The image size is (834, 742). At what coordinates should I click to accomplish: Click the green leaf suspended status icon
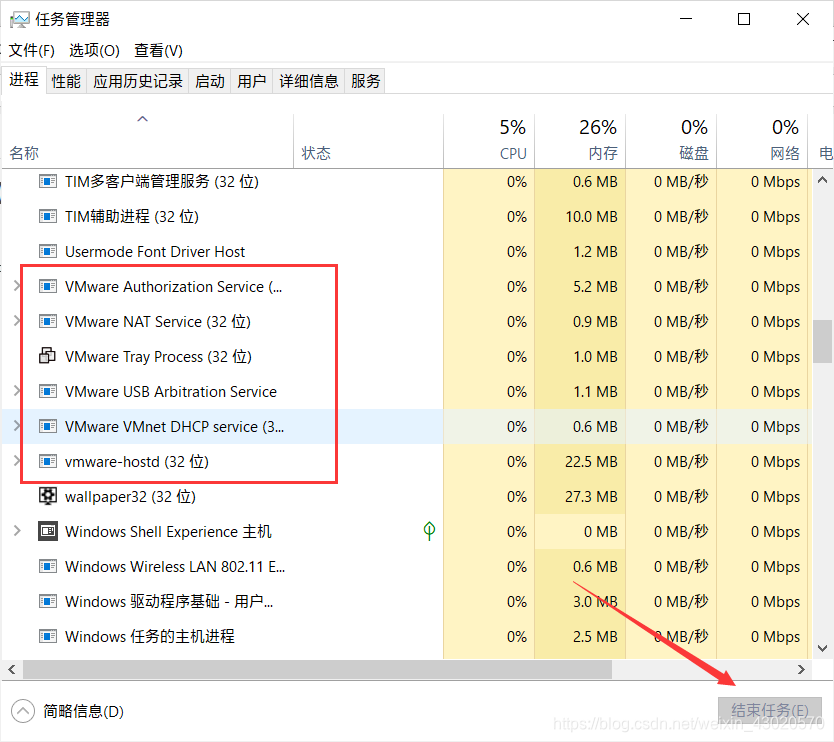[429, 531]
